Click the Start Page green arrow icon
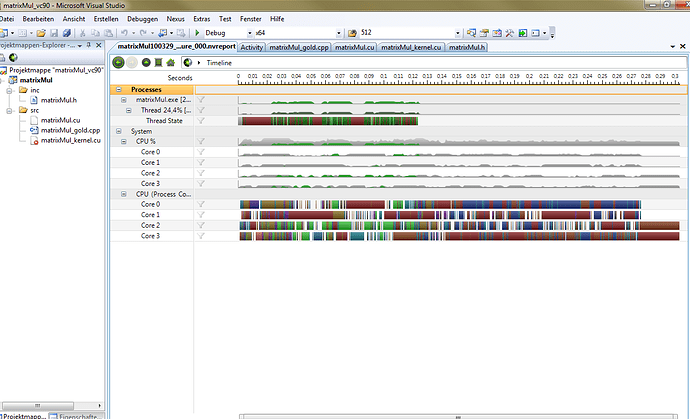This screenshot has width=690, height=419. (x=523, y=33)
